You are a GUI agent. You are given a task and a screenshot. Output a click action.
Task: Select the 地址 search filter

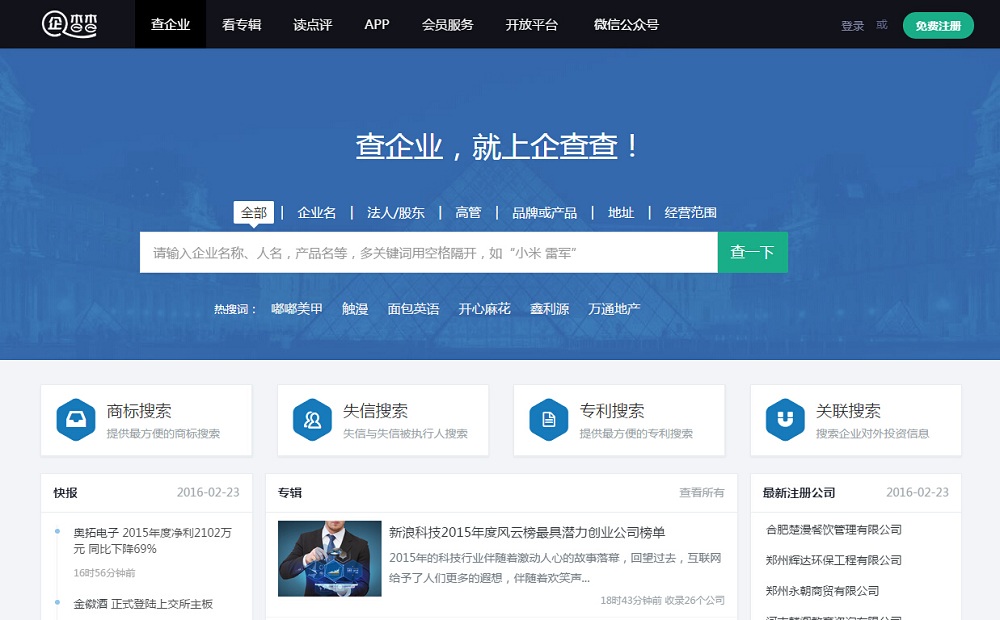621,212
